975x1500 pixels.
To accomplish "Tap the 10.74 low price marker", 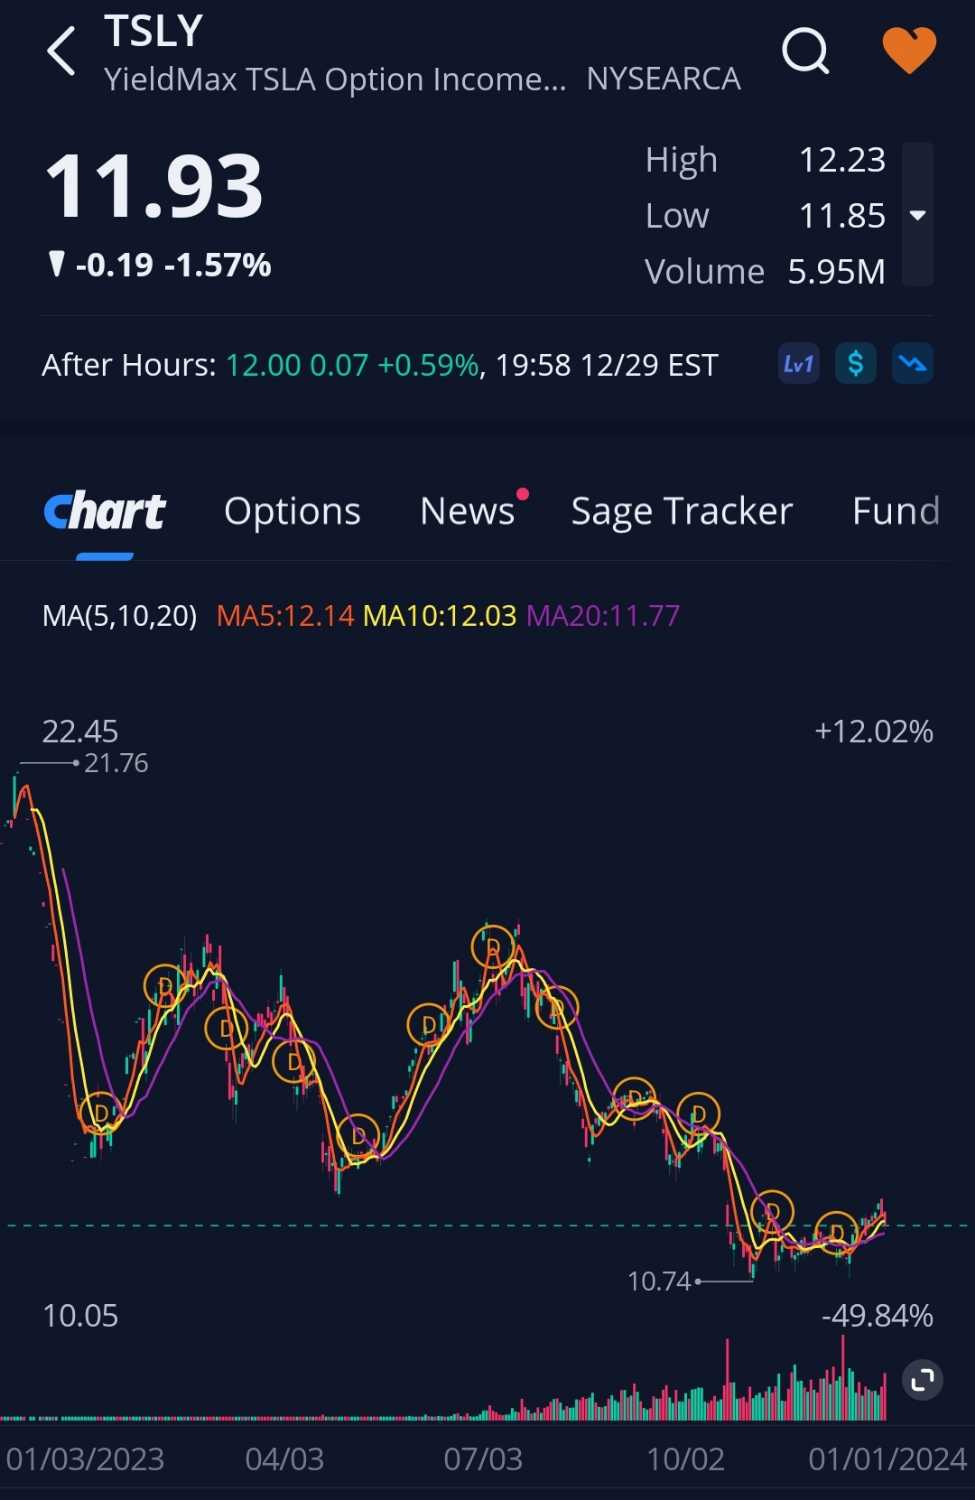I will coord(659,1281).
